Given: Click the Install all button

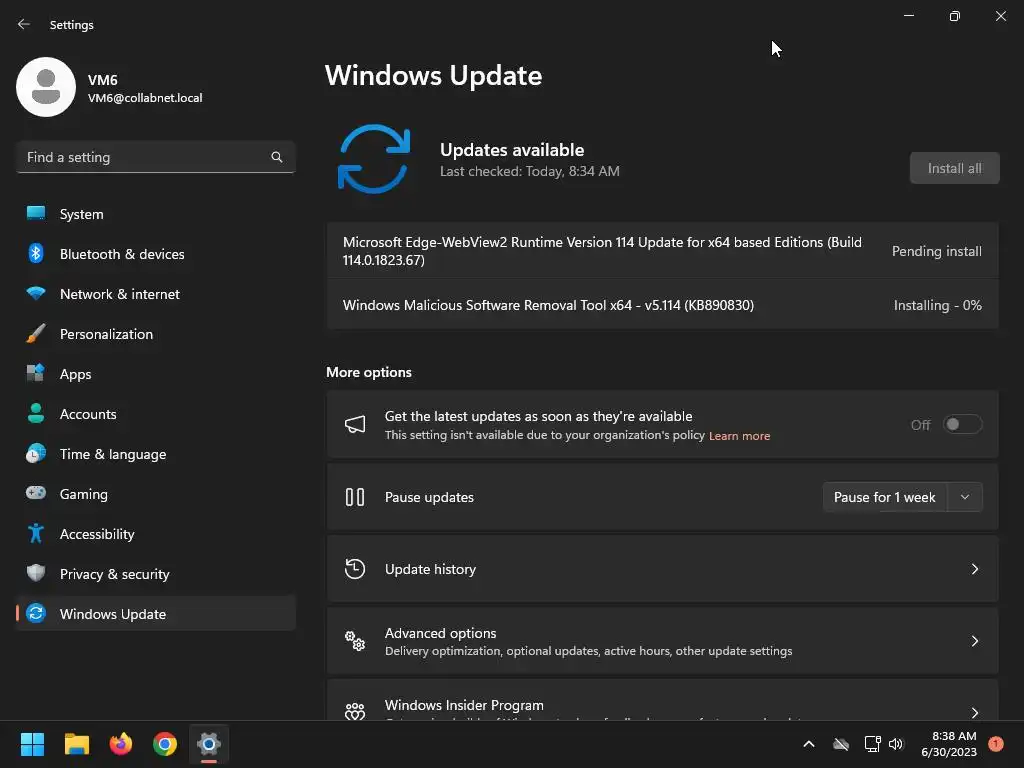Looking at the screenshot, I should 954,168.
